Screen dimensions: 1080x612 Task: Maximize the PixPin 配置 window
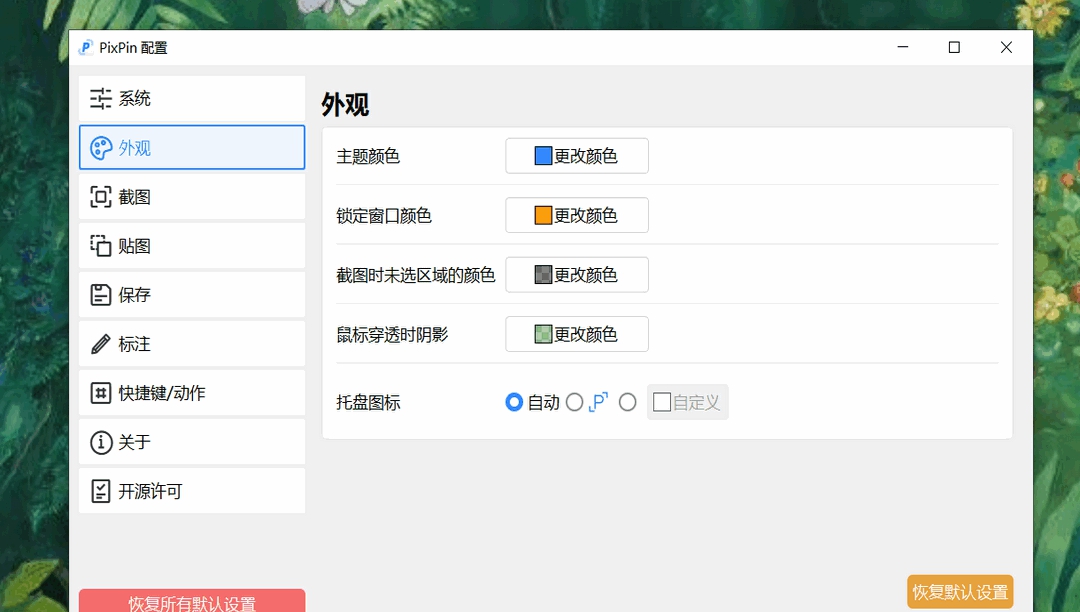(954, 47)
